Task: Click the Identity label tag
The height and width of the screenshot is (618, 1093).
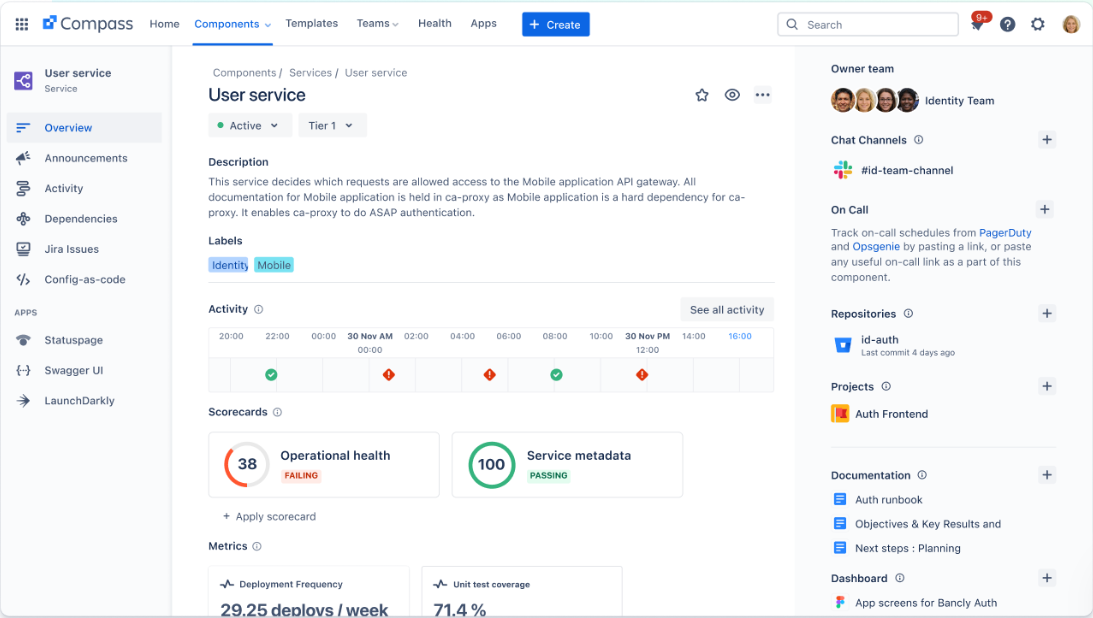Action: (x=229, y=265)
